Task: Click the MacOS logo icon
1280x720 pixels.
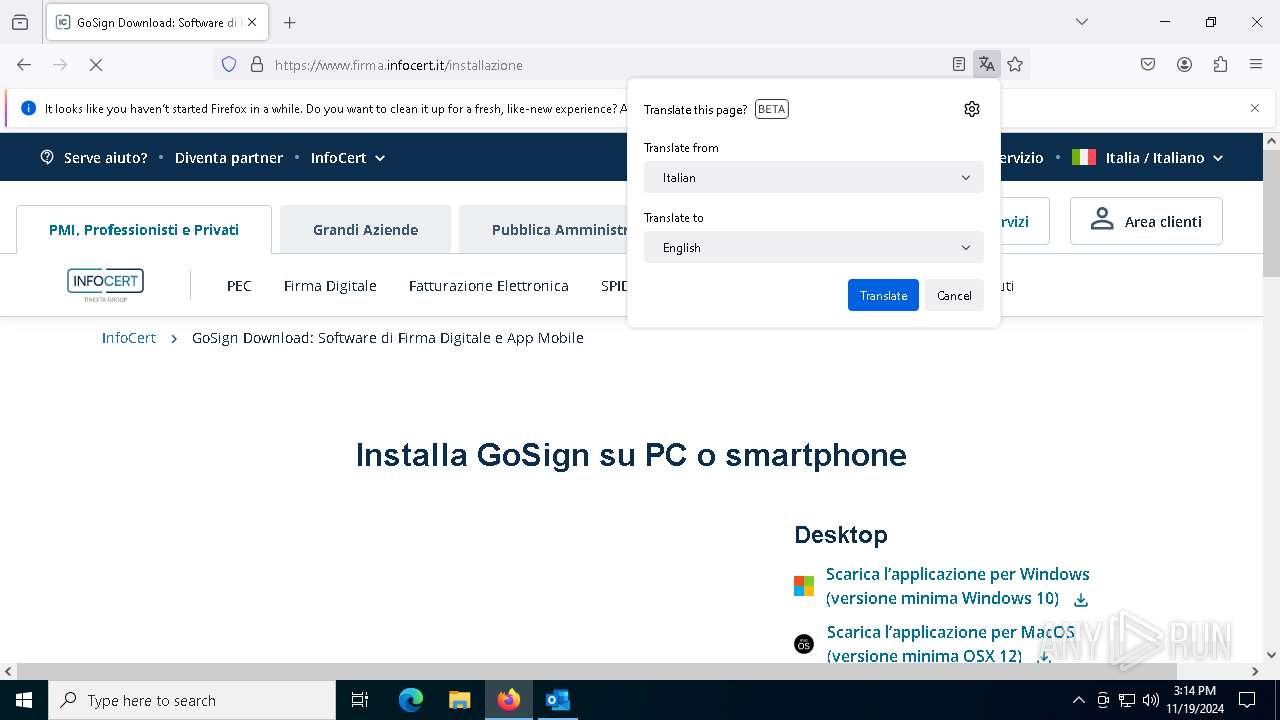Action: coord(804,644)
